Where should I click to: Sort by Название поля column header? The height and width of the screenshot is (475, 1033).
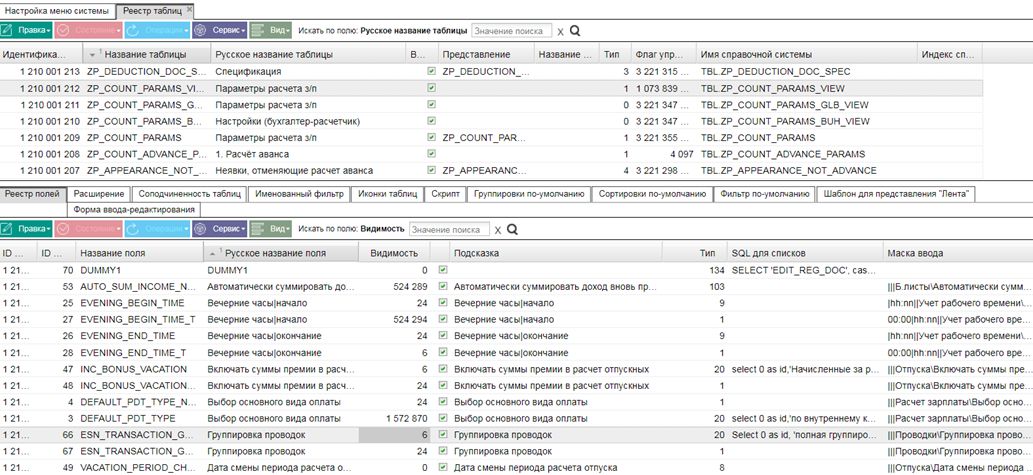point(140,253)
